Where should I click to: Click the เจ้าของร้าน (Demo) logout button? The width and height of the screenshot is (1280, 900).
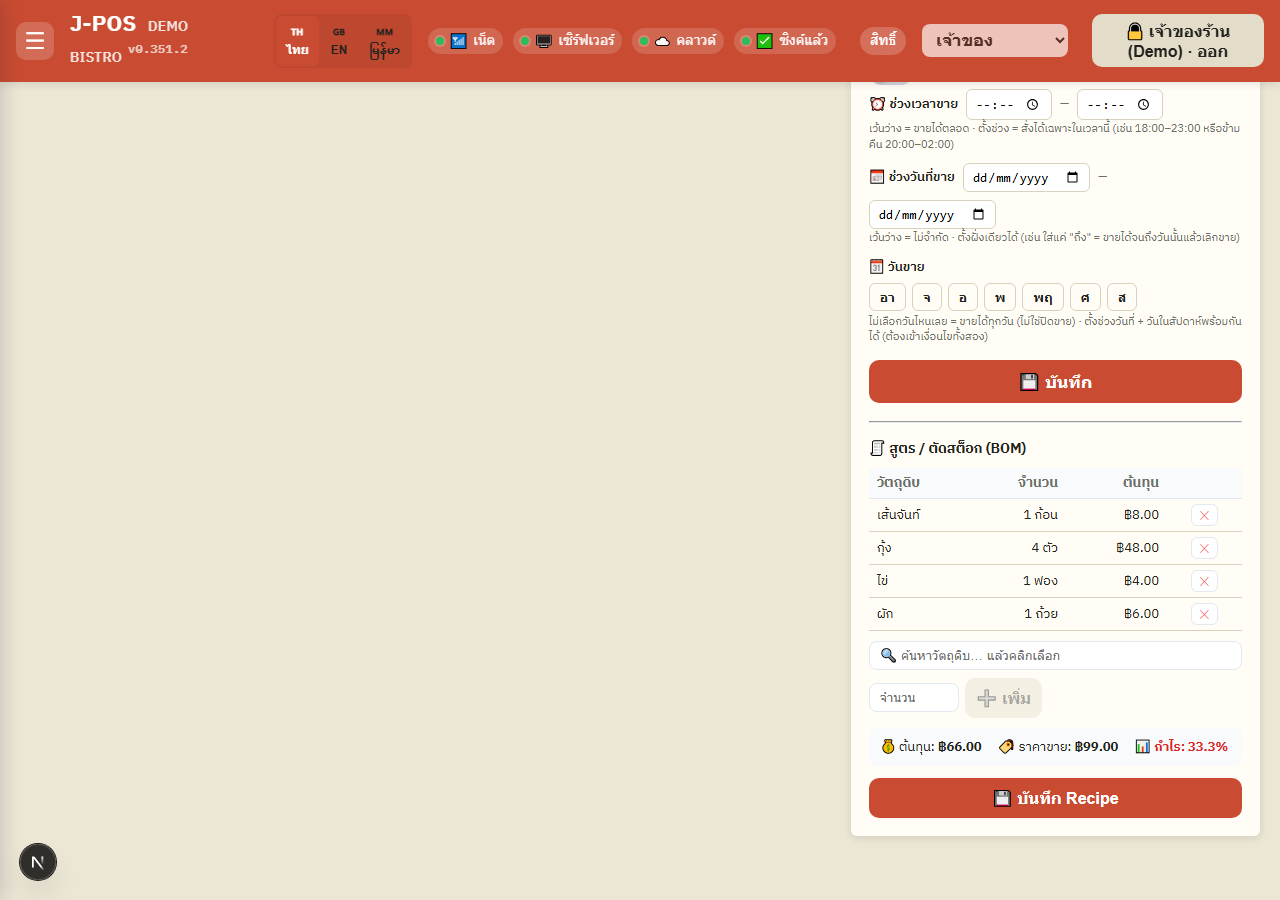click(1178, 41)
